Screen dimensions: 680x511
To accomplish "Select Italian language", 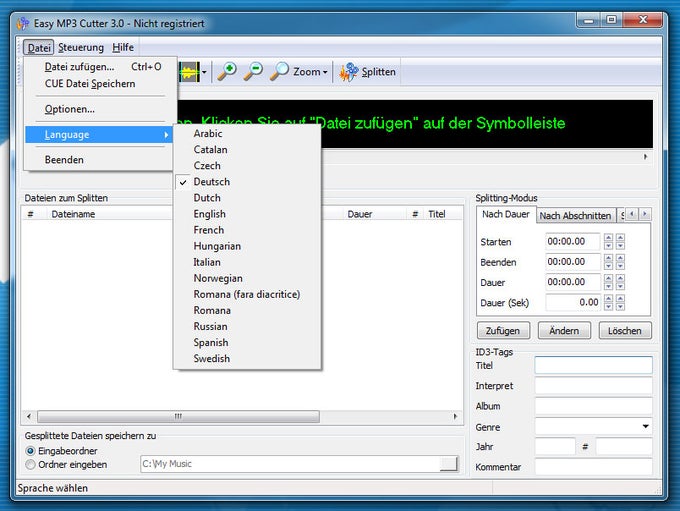I will [247, 262].
